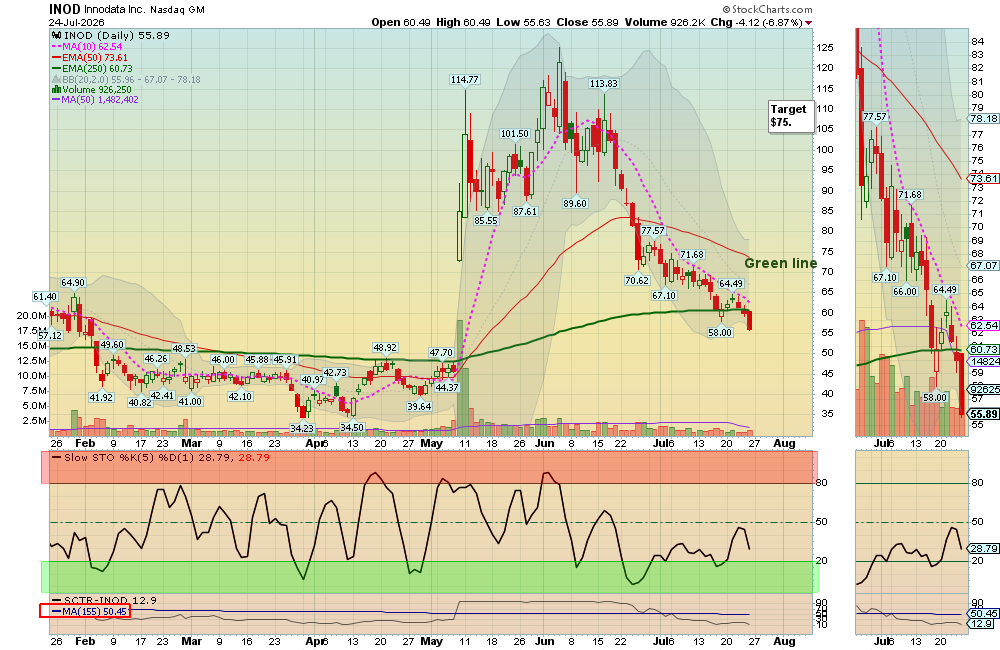Screen dimensions: 1000x650
Task: Click the 67.07 middle band axis tag
Action: 984,265
